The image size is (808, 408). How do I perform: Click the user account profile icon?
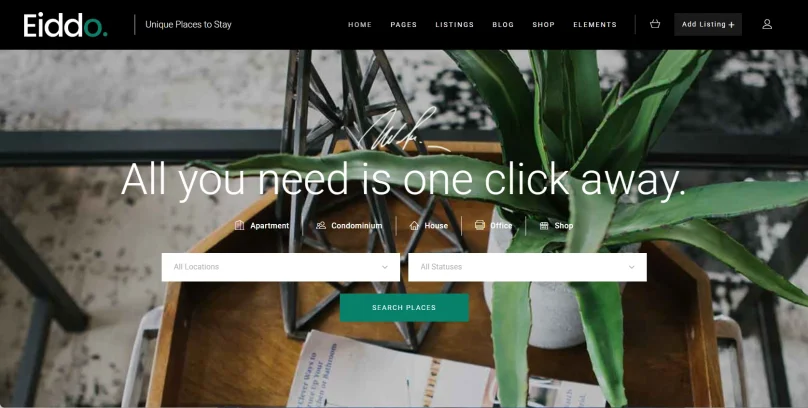click(767, 24)
